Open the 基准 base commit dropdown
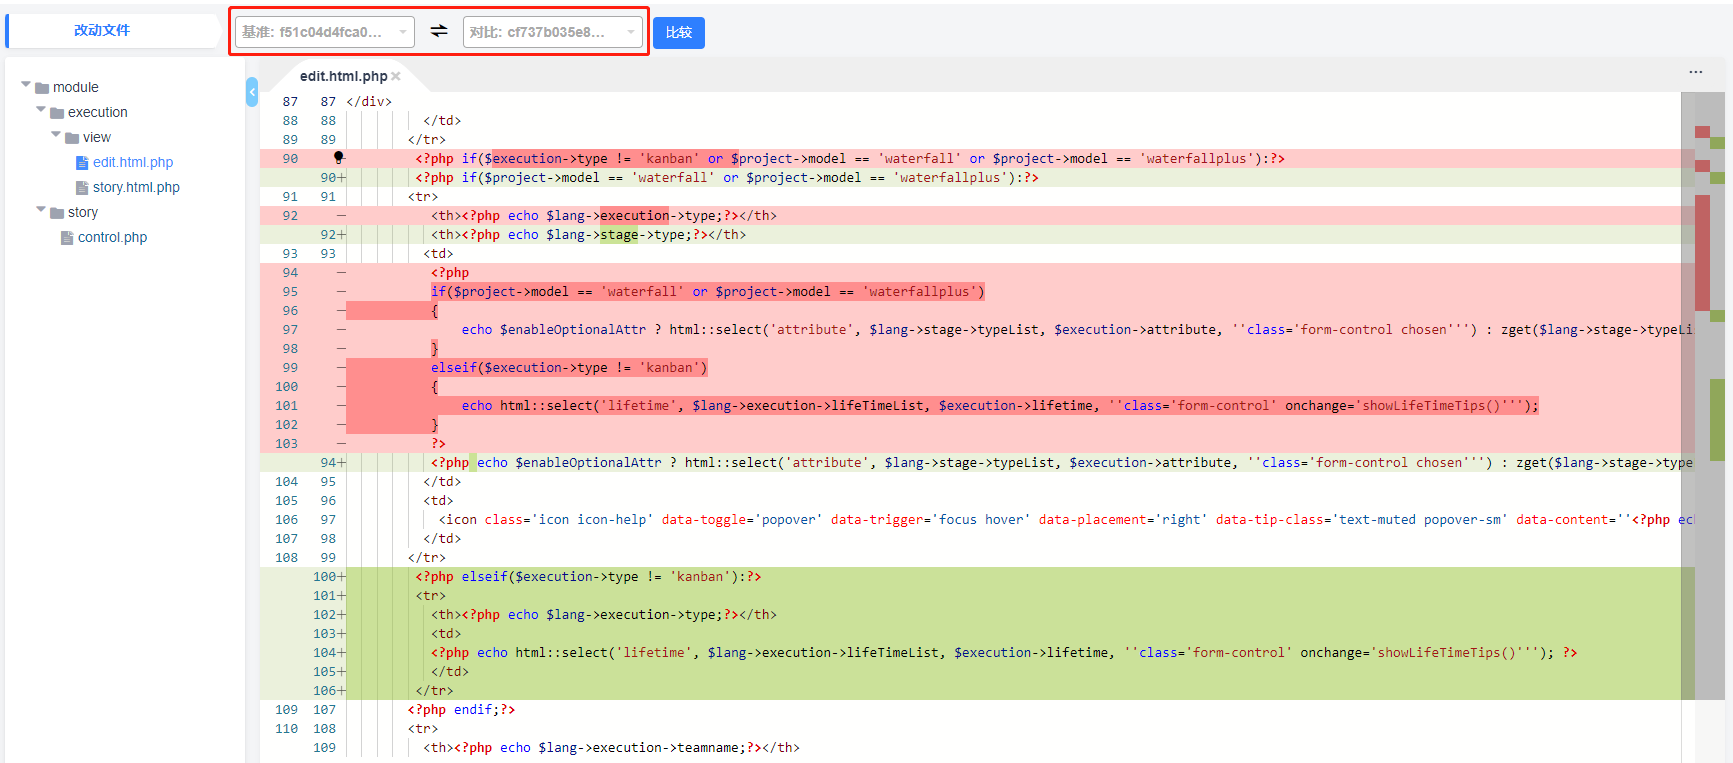This screenshot has height=763, width=1733. (324, 32)
